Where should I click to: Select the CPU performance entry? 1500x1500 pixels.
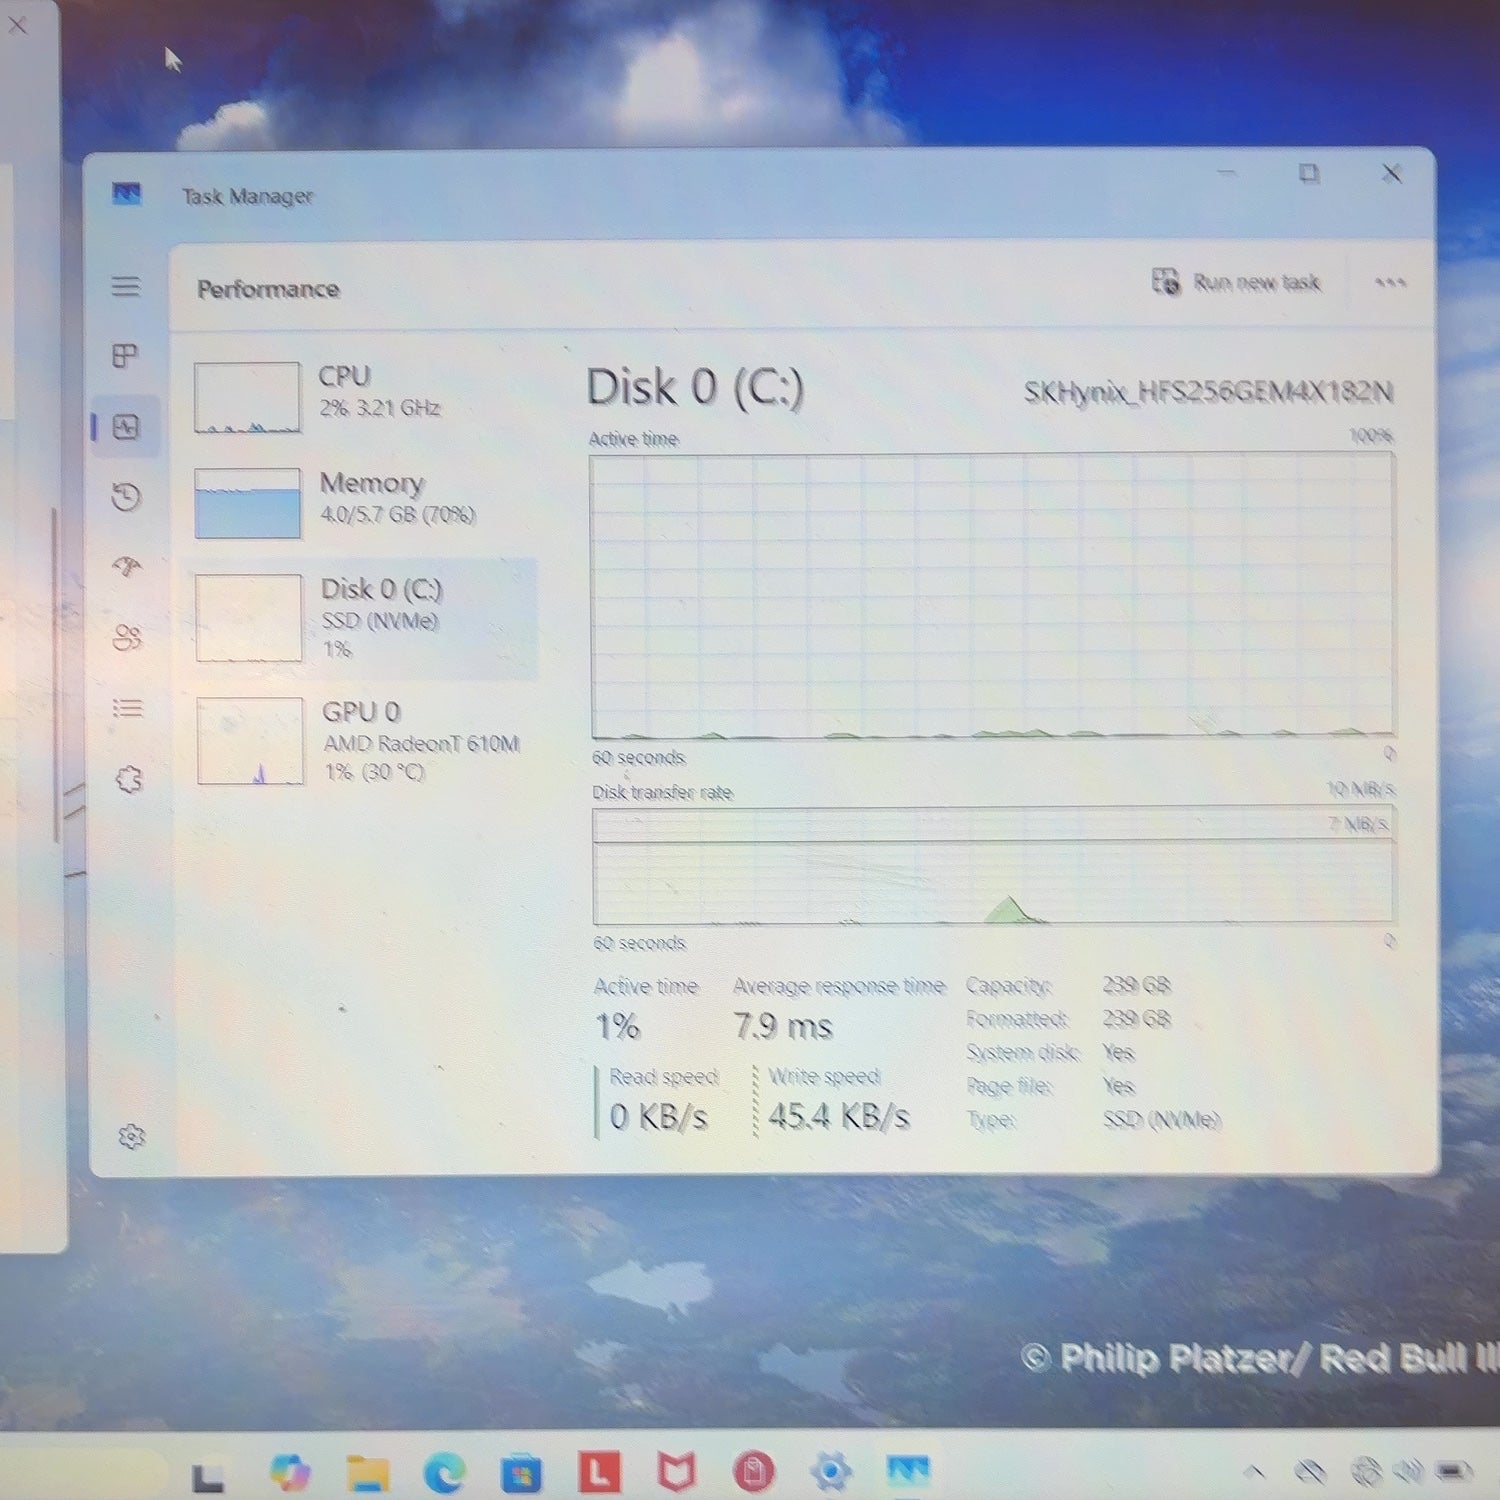tap(362, 397)
